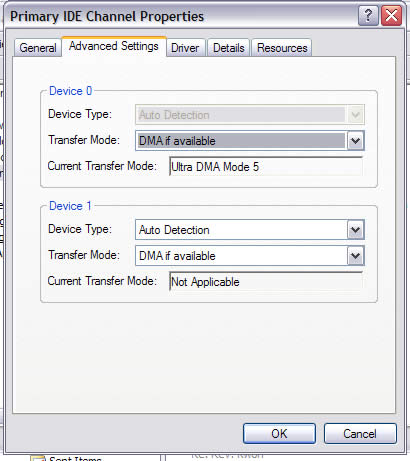
Task: Expand Device 0 Transfer Mode dropdown arrow
Action: point(355,141)
